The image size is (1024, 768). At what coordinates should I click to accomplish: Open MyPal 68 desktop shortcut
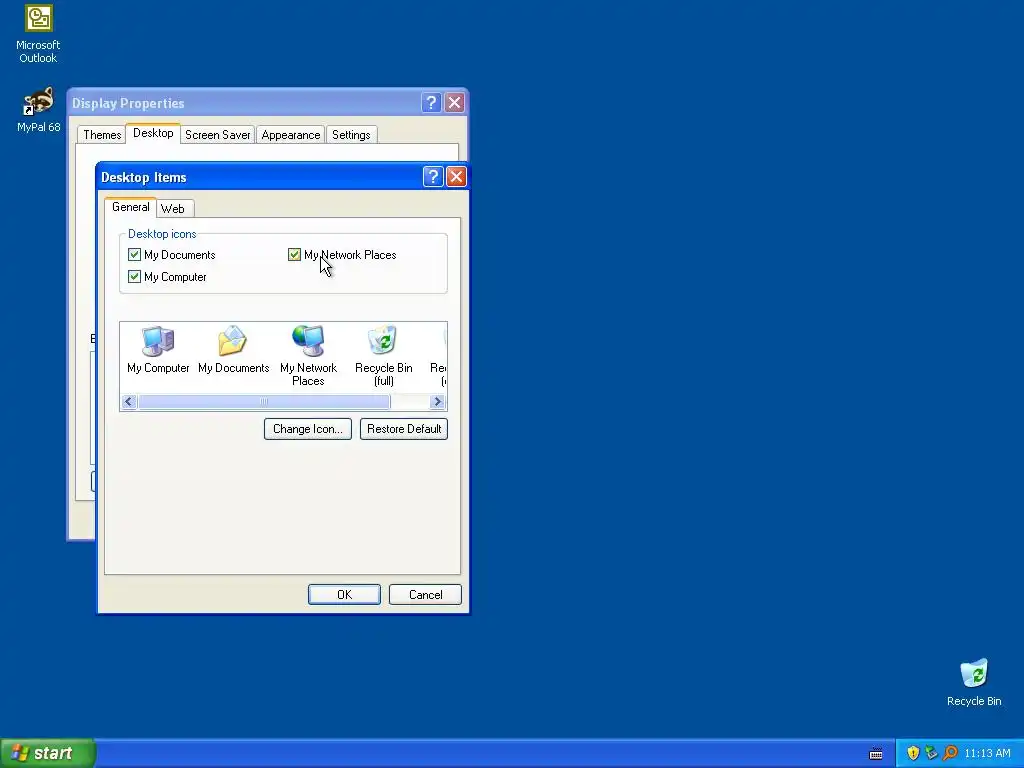pyautogui.click(x=38, y=110)
